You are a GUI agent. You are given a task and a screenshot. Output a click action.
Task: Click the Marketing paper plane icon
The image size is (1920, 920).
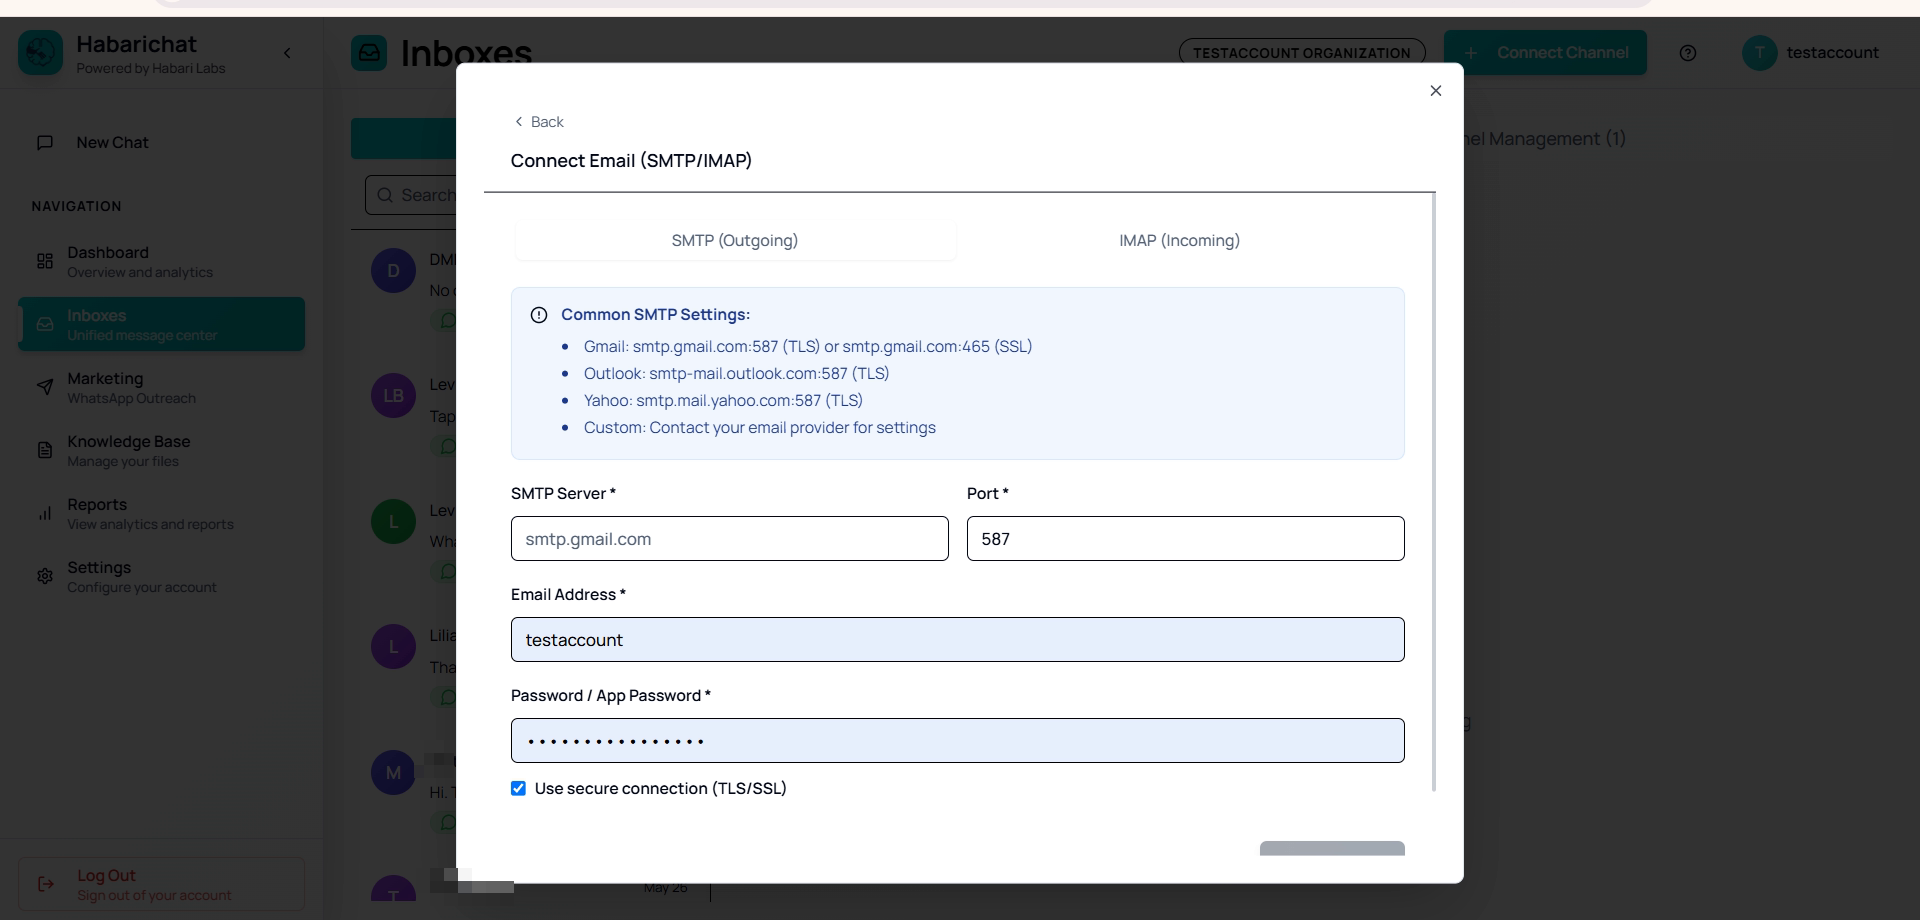[x=45, y=387]
